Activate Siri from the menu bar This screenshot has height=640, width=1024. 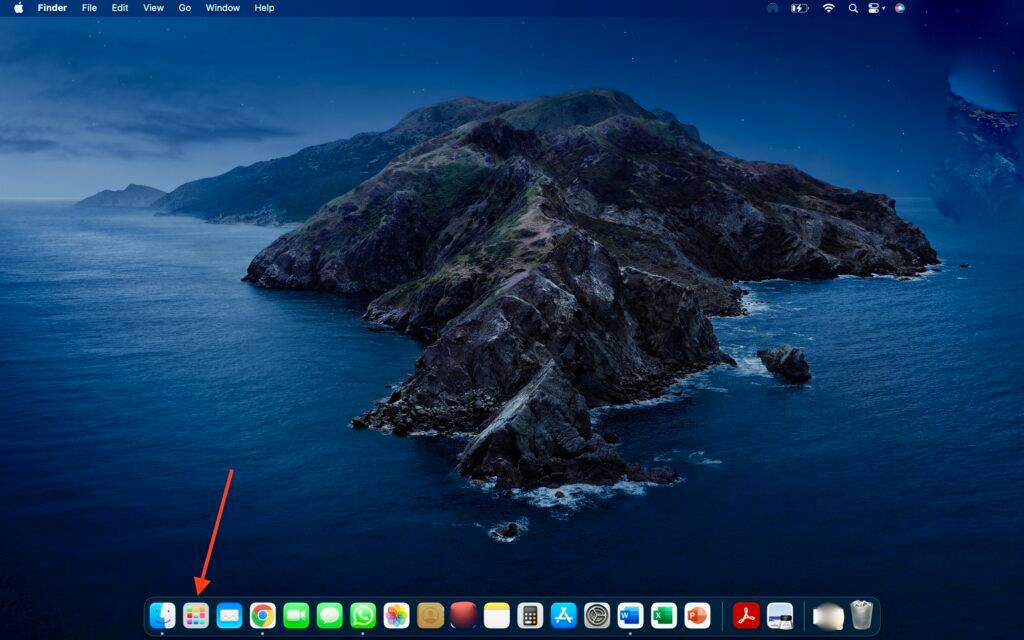point(900,8)
